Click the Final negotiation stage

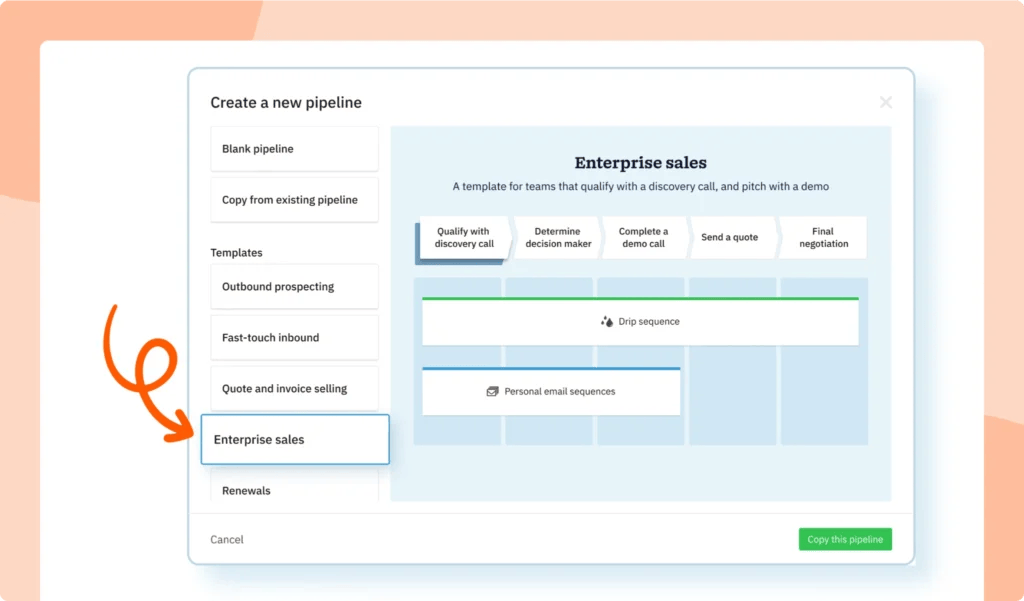(822, 237)
